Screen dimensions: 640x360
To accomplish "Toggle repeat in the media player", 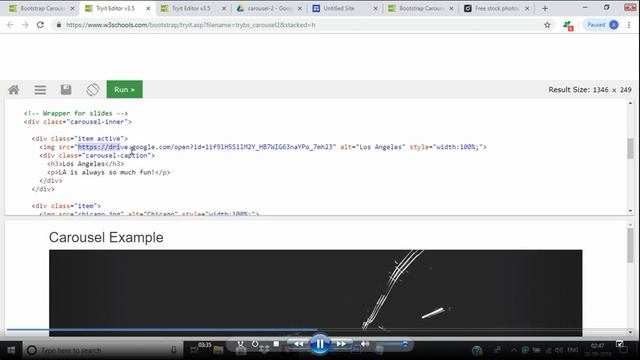I will pos(255,344).
